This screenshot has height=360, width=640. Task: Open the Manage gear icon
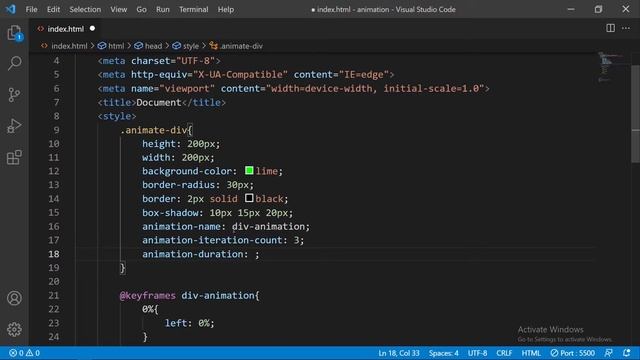tap(14, 329)
